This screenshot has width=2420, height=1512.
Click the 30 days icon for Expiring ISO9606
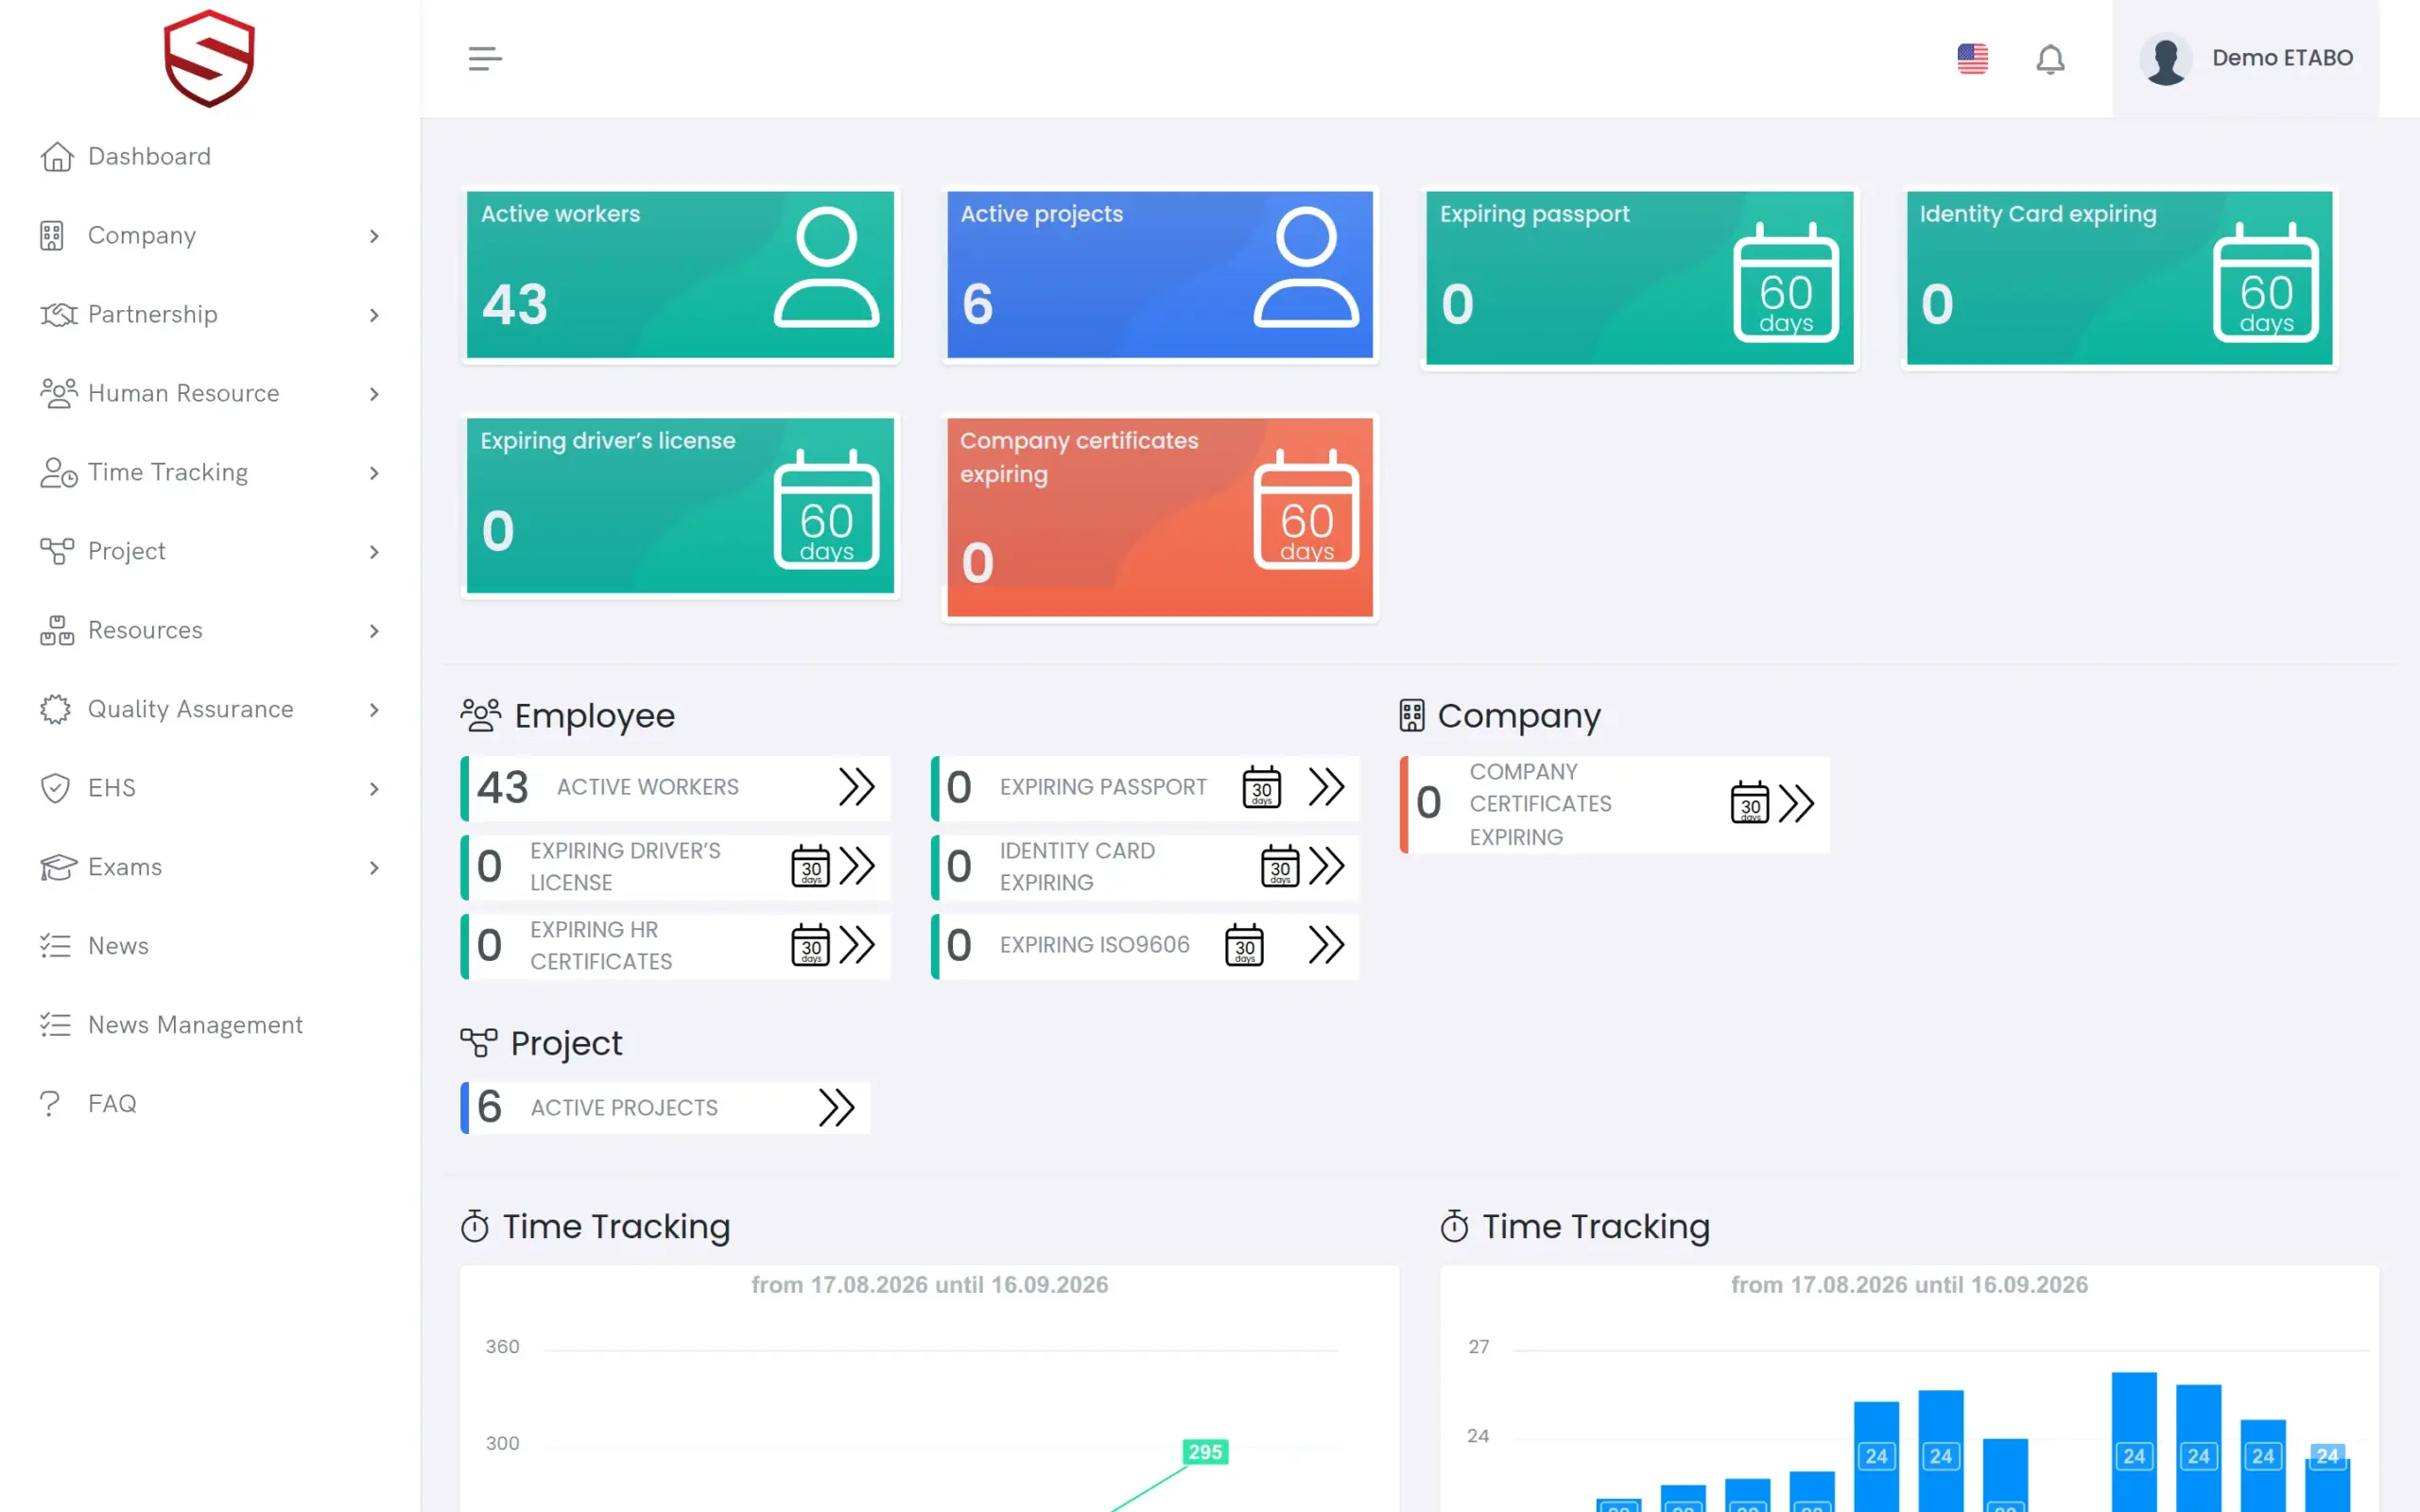coord(1244,945)
